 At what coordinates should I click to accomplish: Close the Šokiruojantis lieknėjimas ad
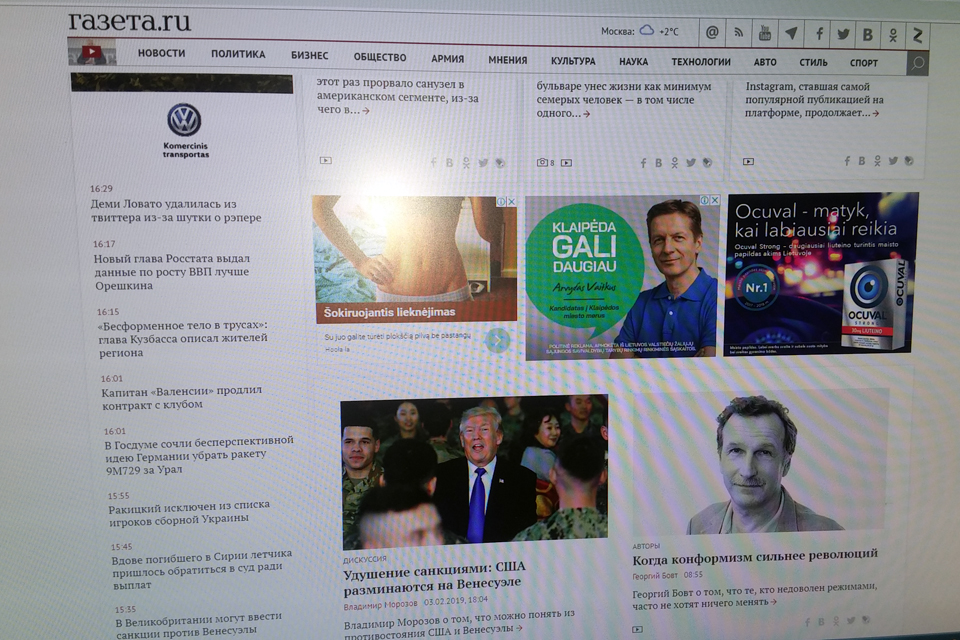512,202
